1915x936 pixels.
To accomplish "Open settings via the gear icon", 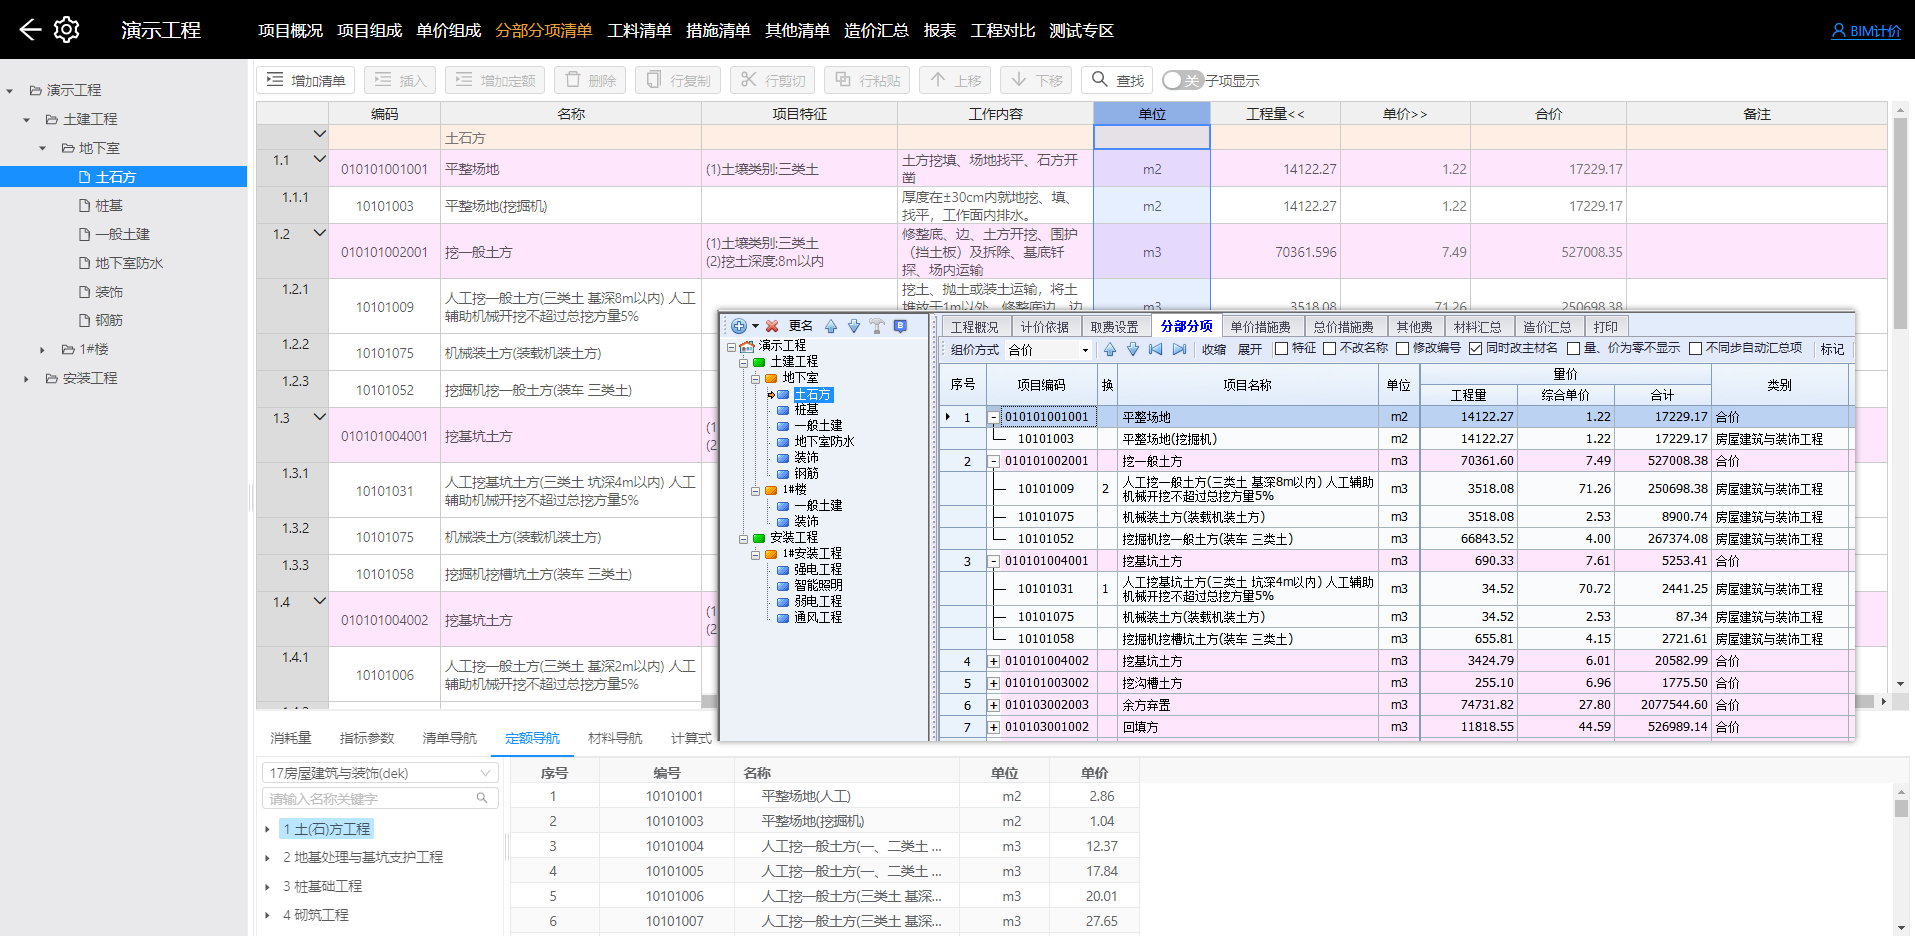I will coord(67,30).
